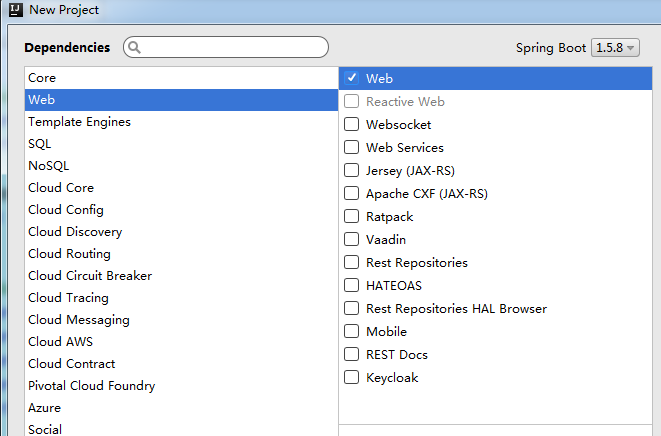
Task: Select the Cloud Contract category
Action: pos(181,363)
